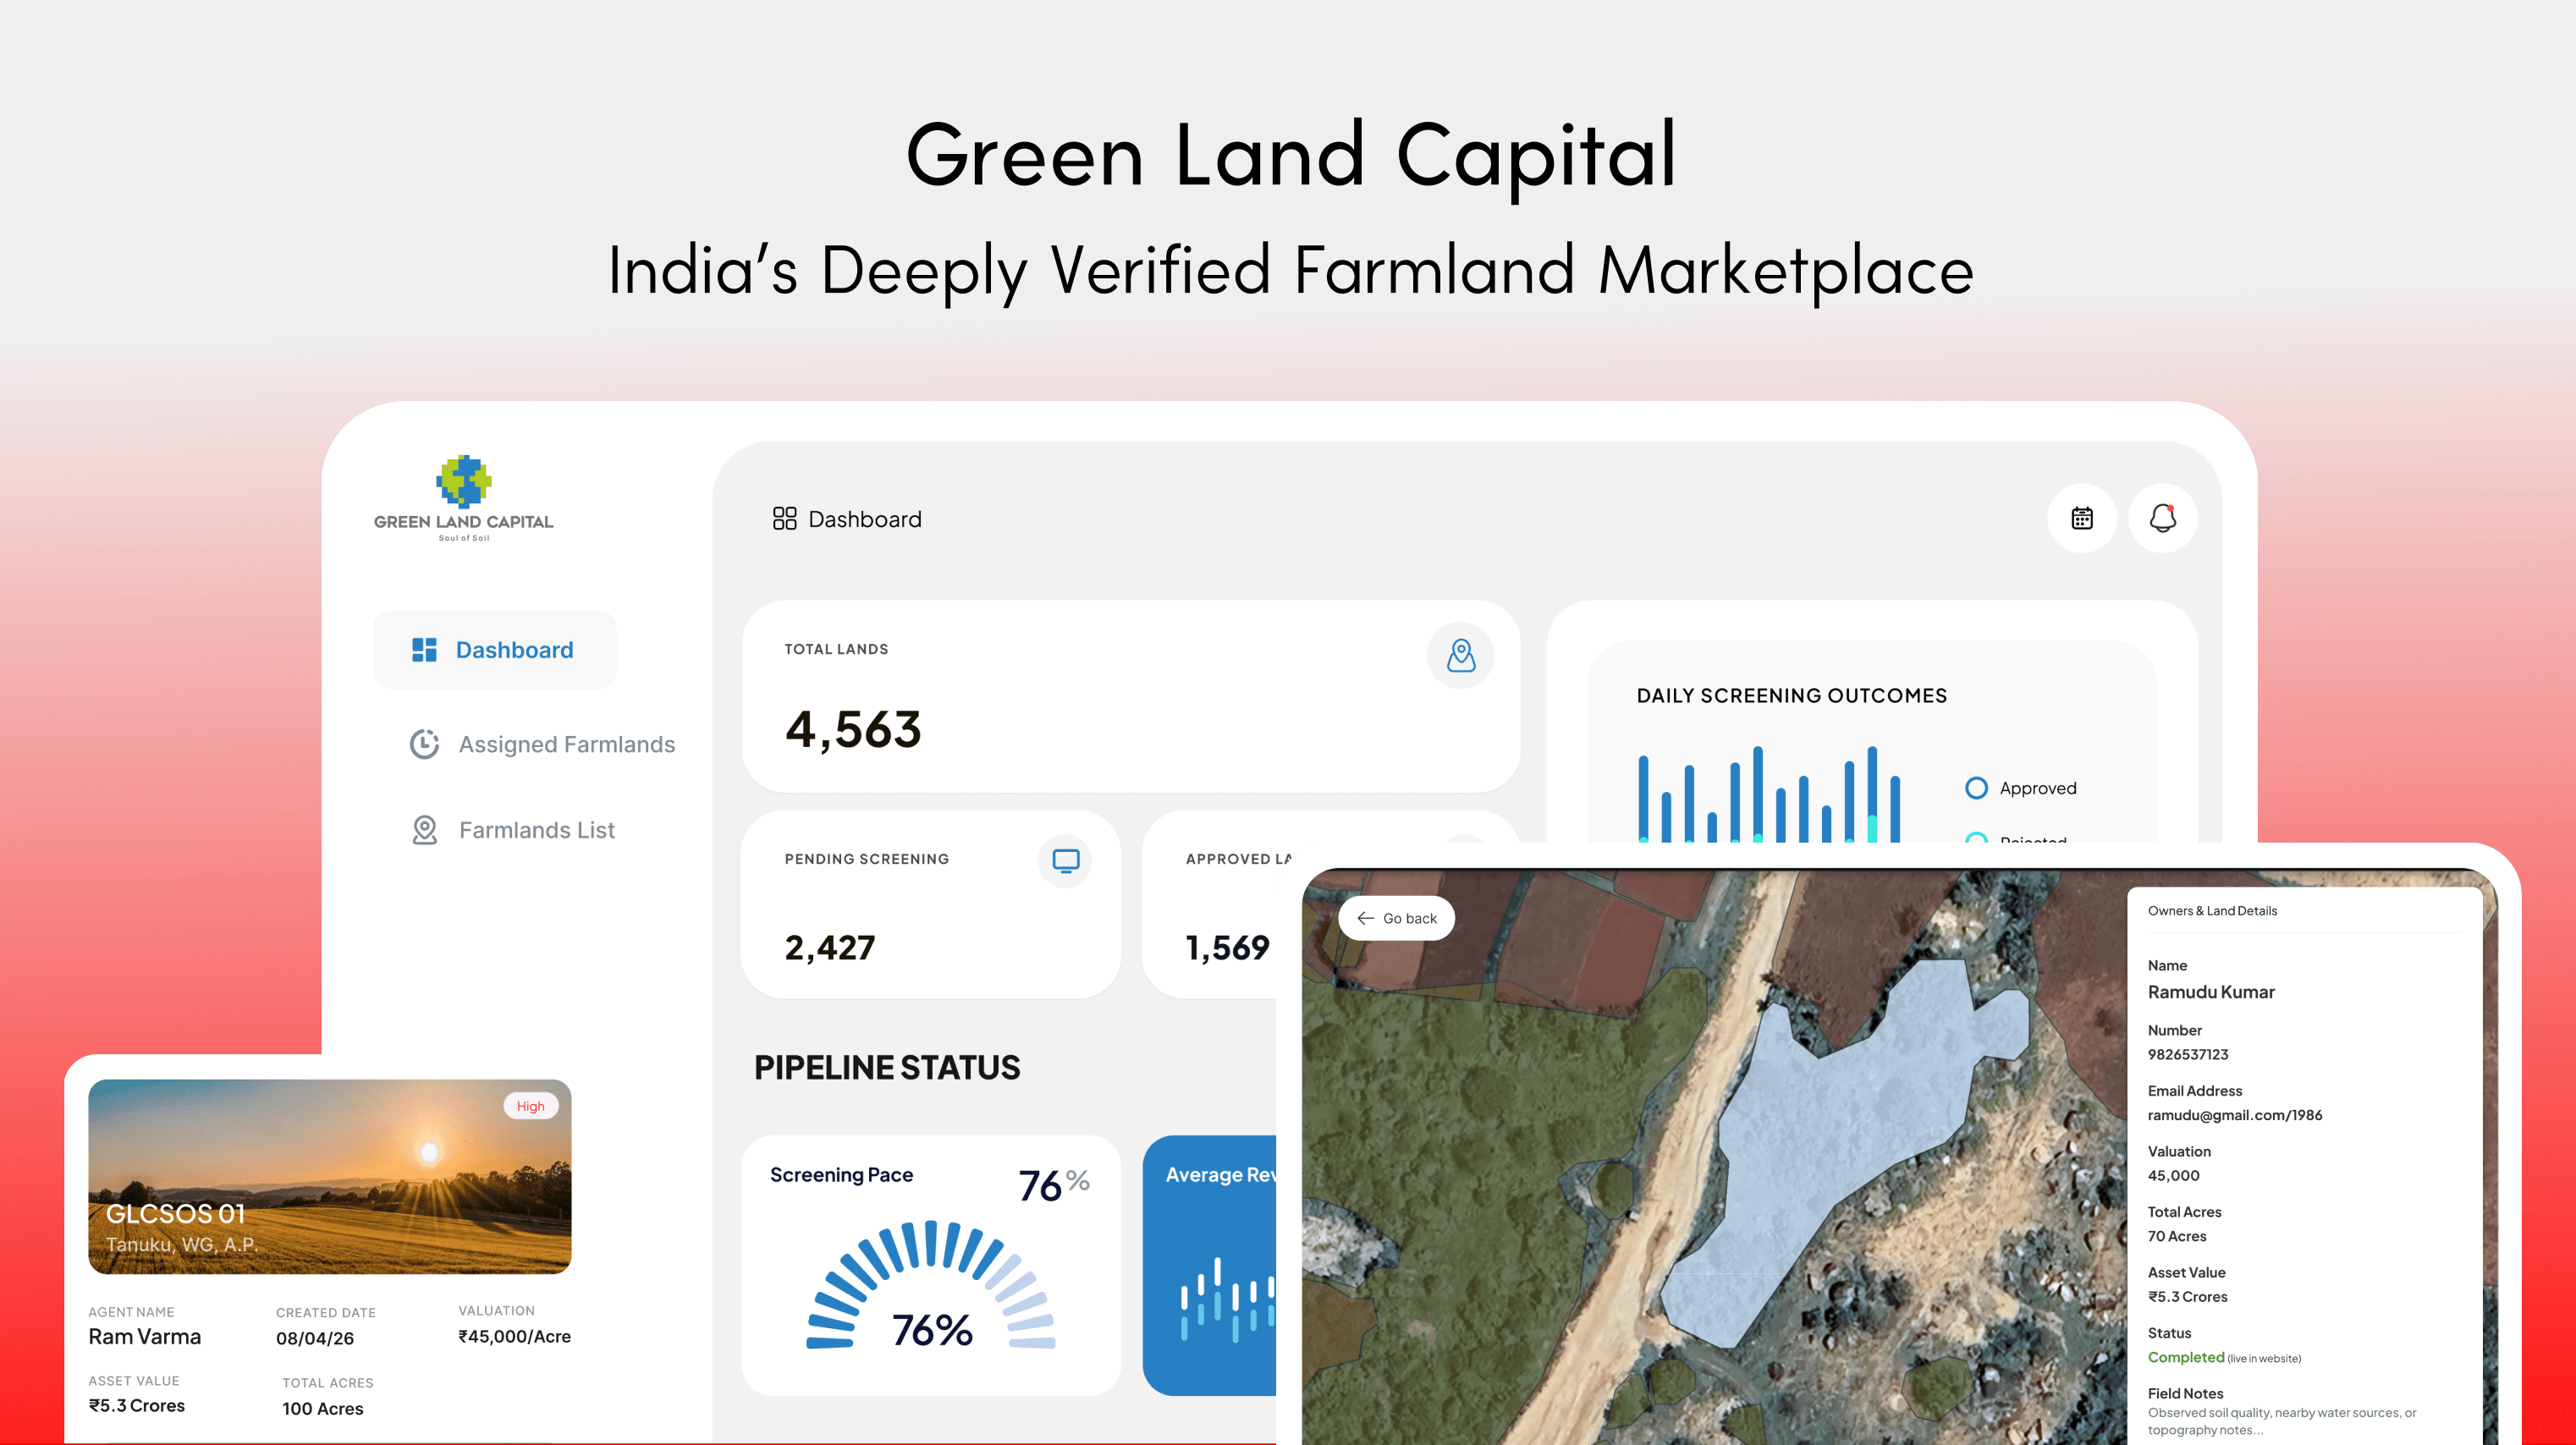Click the Screening Pace gauge

point(931,1287)
